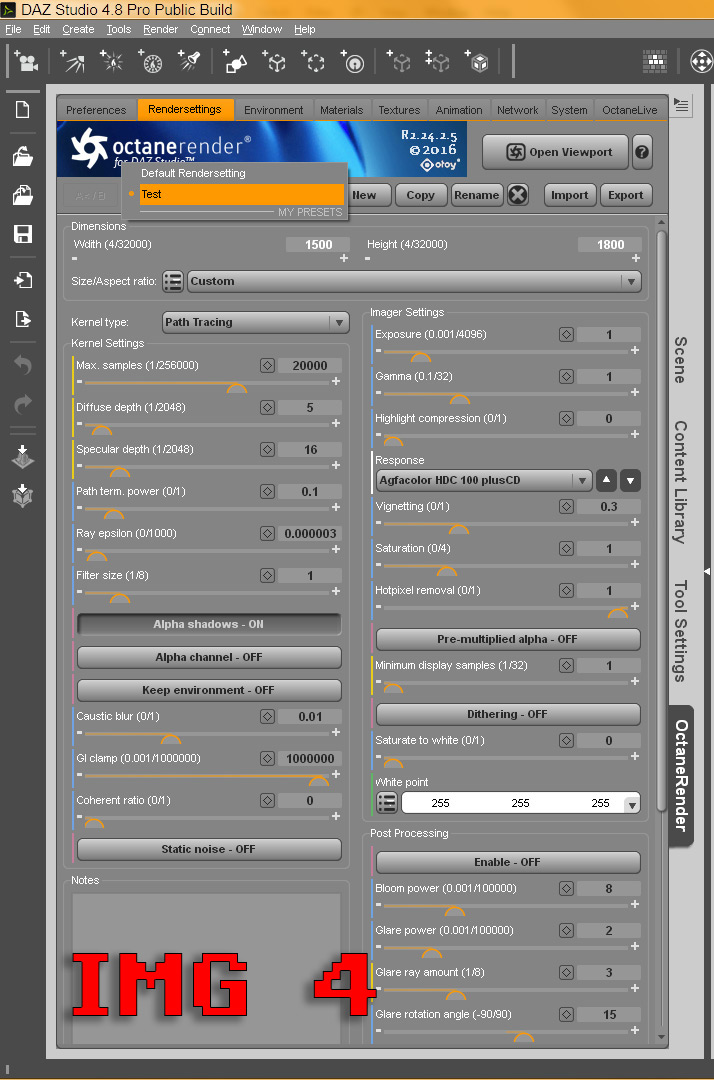Click the Import icon in left sidebar

point(23,280)
